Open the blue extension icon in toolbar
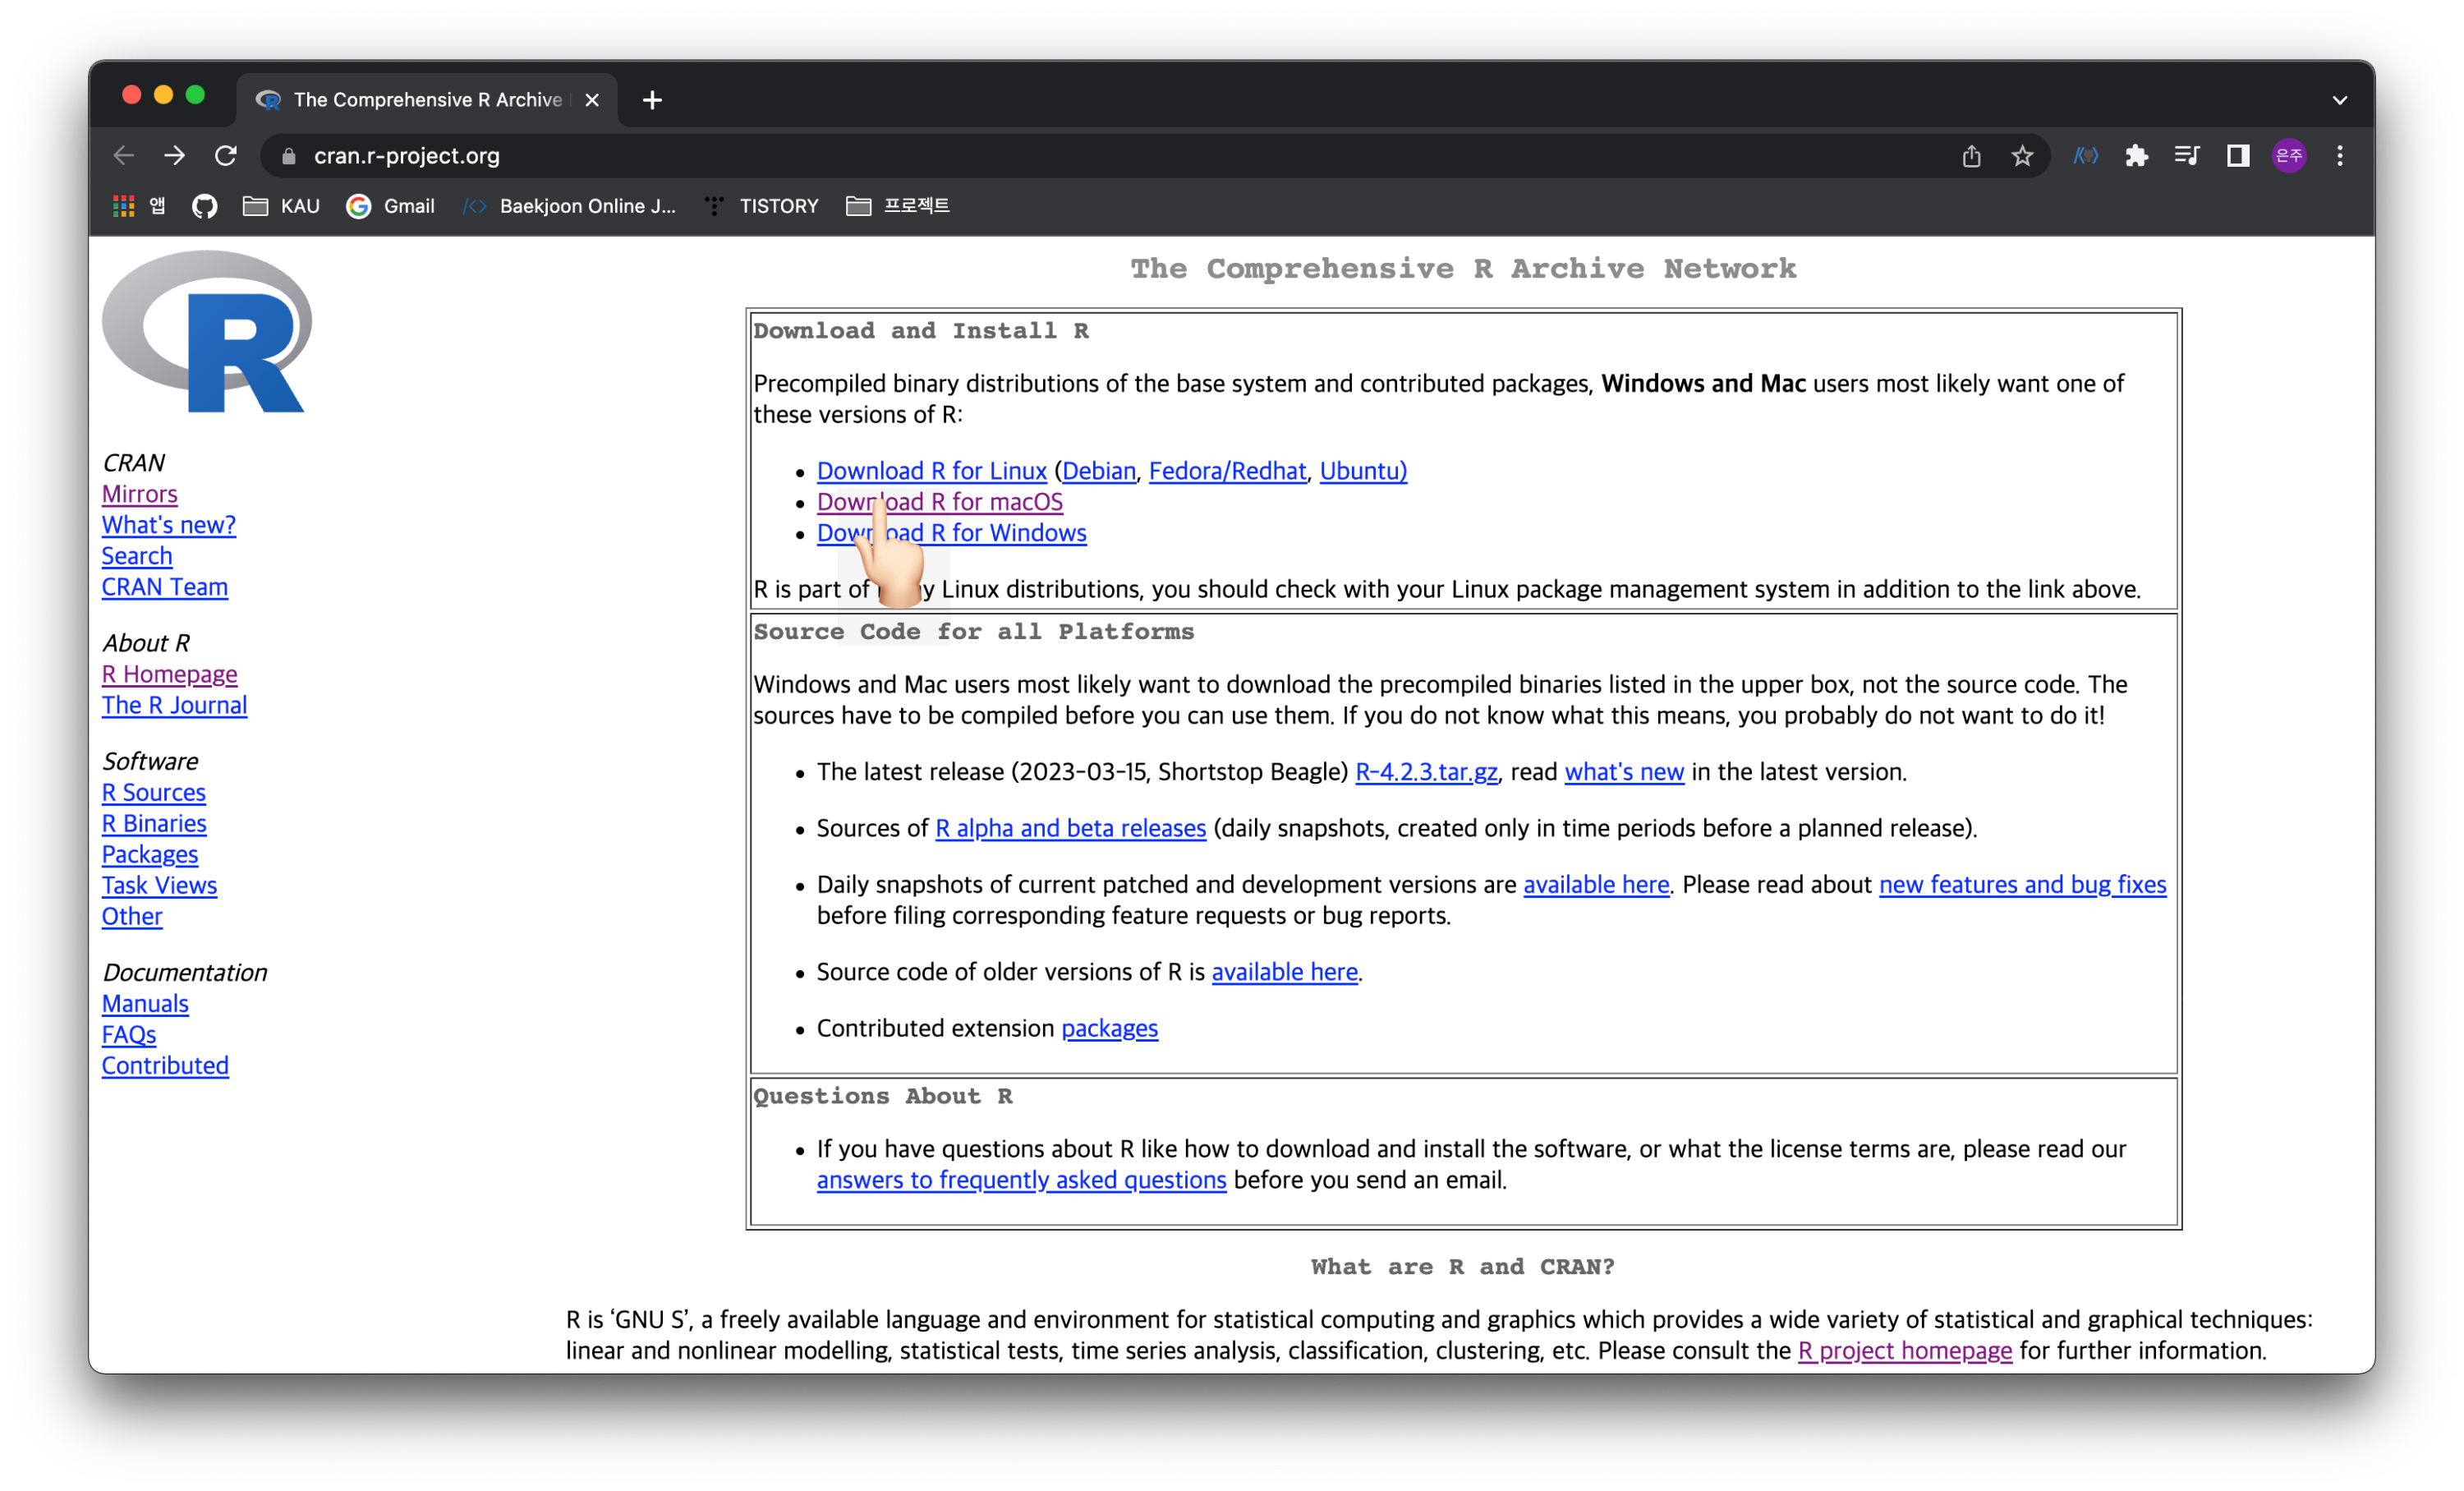2464x1491 pixels. coord(2085,156)
